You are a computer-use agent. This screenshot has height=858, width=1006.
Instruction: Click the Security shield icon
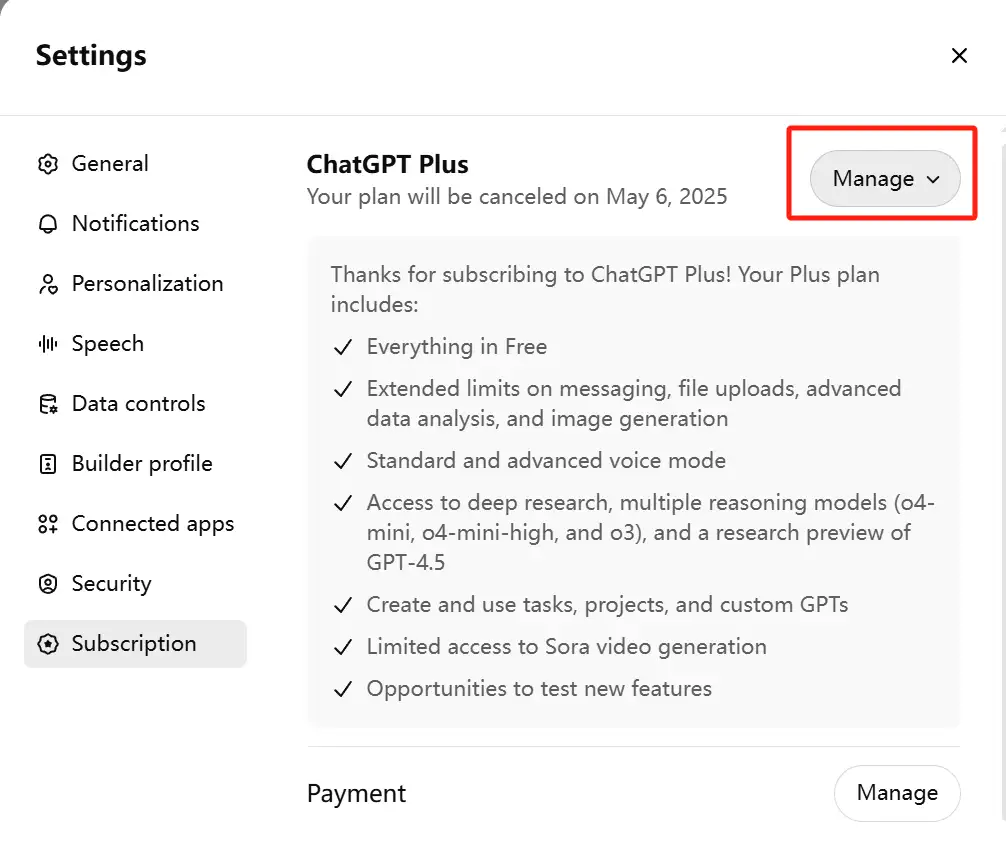point(48,584)
